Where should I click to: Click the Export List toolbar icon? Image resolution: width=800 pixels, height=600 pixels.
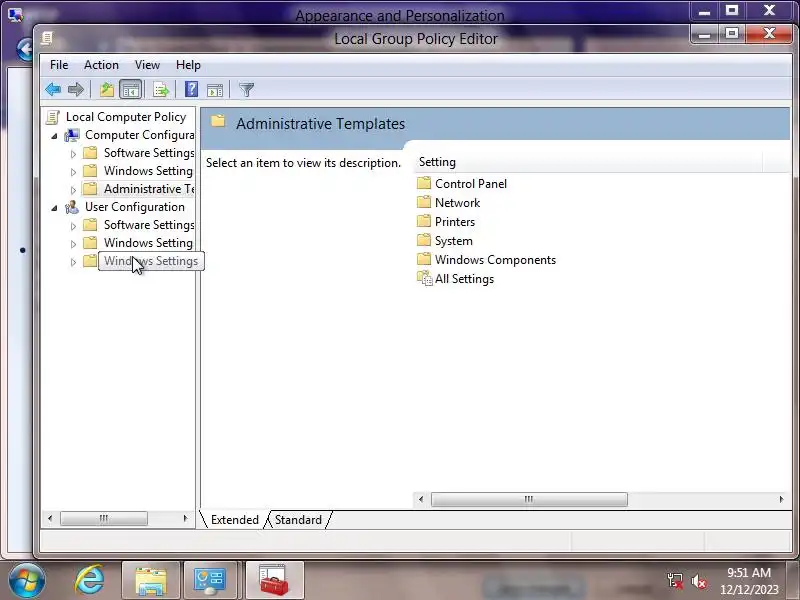click(x=161, y=90)
